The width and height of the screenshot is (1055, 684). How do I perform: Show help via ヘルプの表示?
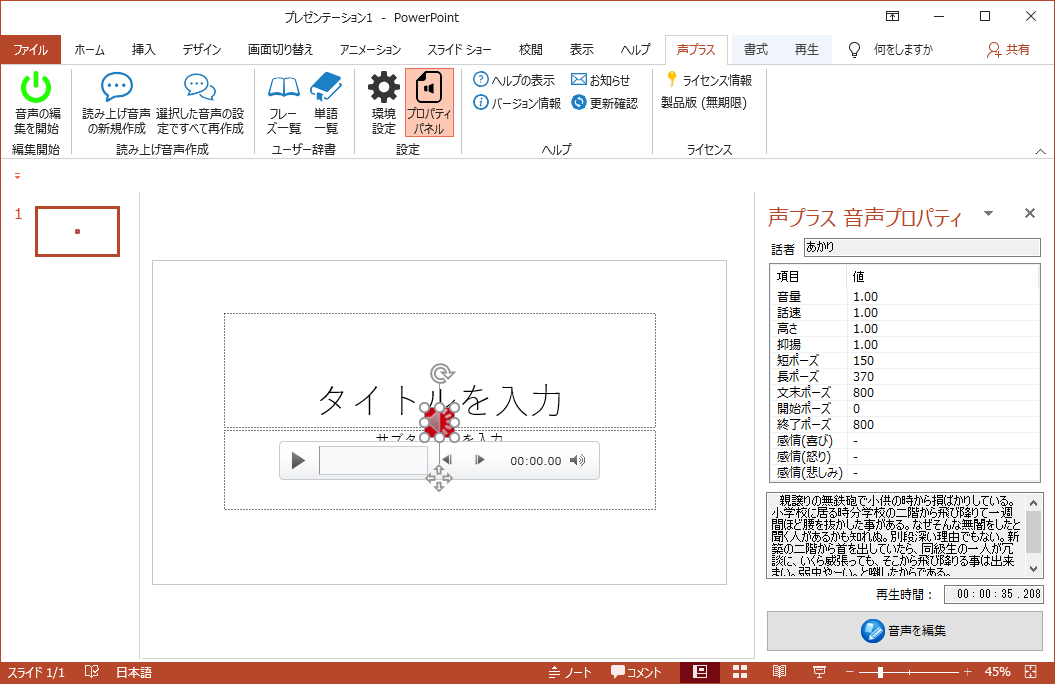click(x=514, y=80)
